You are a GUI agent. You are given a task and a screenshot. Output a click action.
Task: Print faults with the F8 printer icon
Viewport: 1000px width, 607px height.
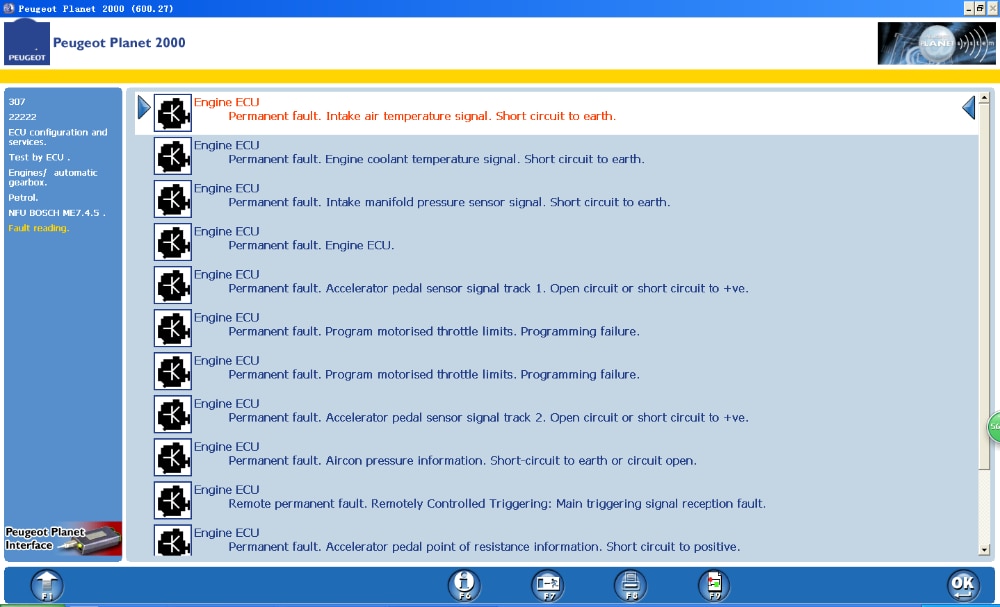631,585
